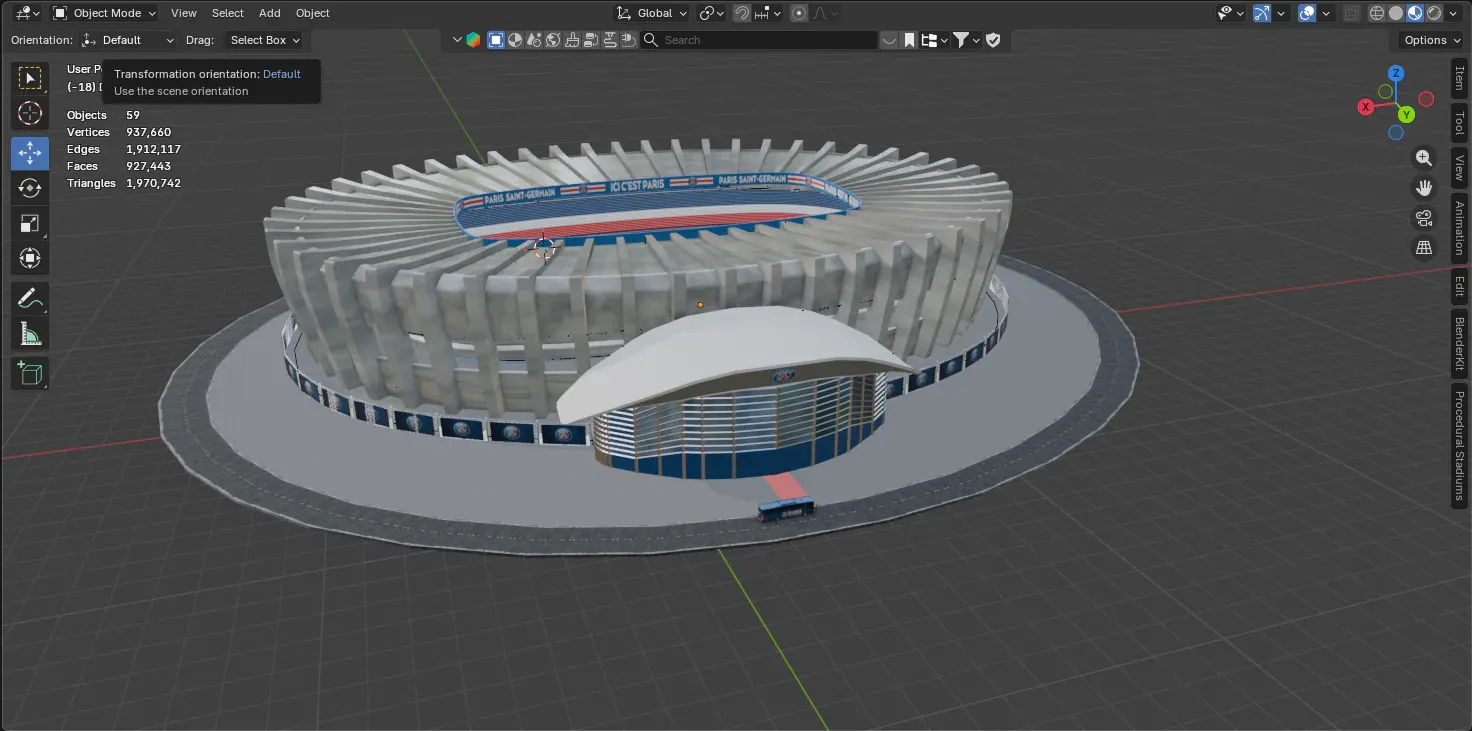
Task: Activate the Transform tool
Action: coord(30,258)
